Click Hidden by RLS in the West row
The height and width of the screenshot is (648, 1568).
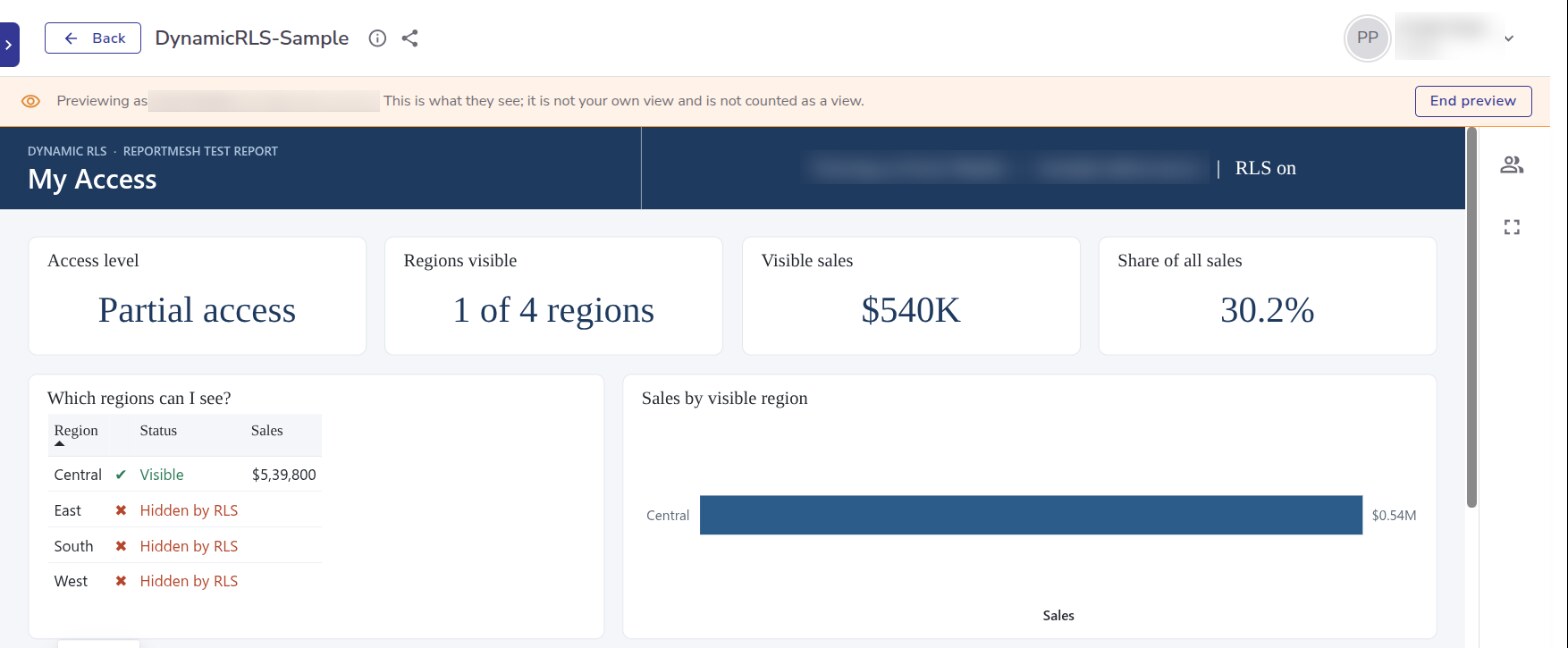pyautogui.click(x=189, y=581)
